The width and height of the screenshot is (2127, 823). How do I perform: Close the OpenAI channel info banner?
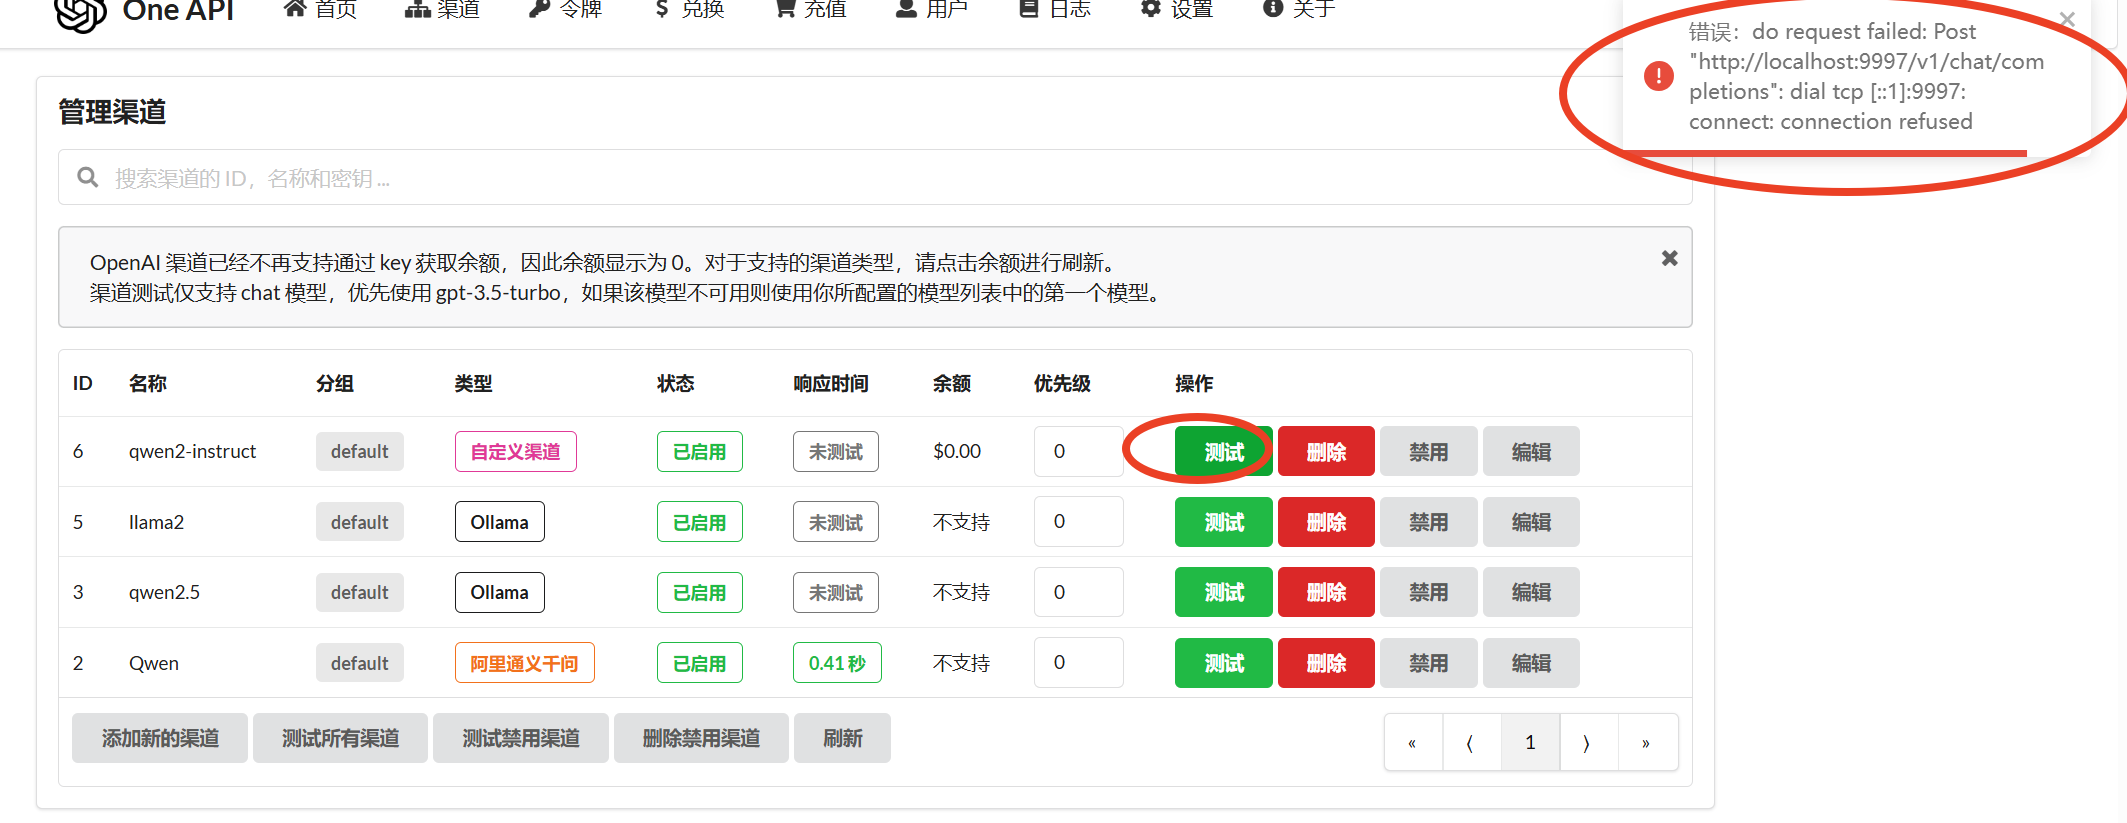coord(1669,258)
